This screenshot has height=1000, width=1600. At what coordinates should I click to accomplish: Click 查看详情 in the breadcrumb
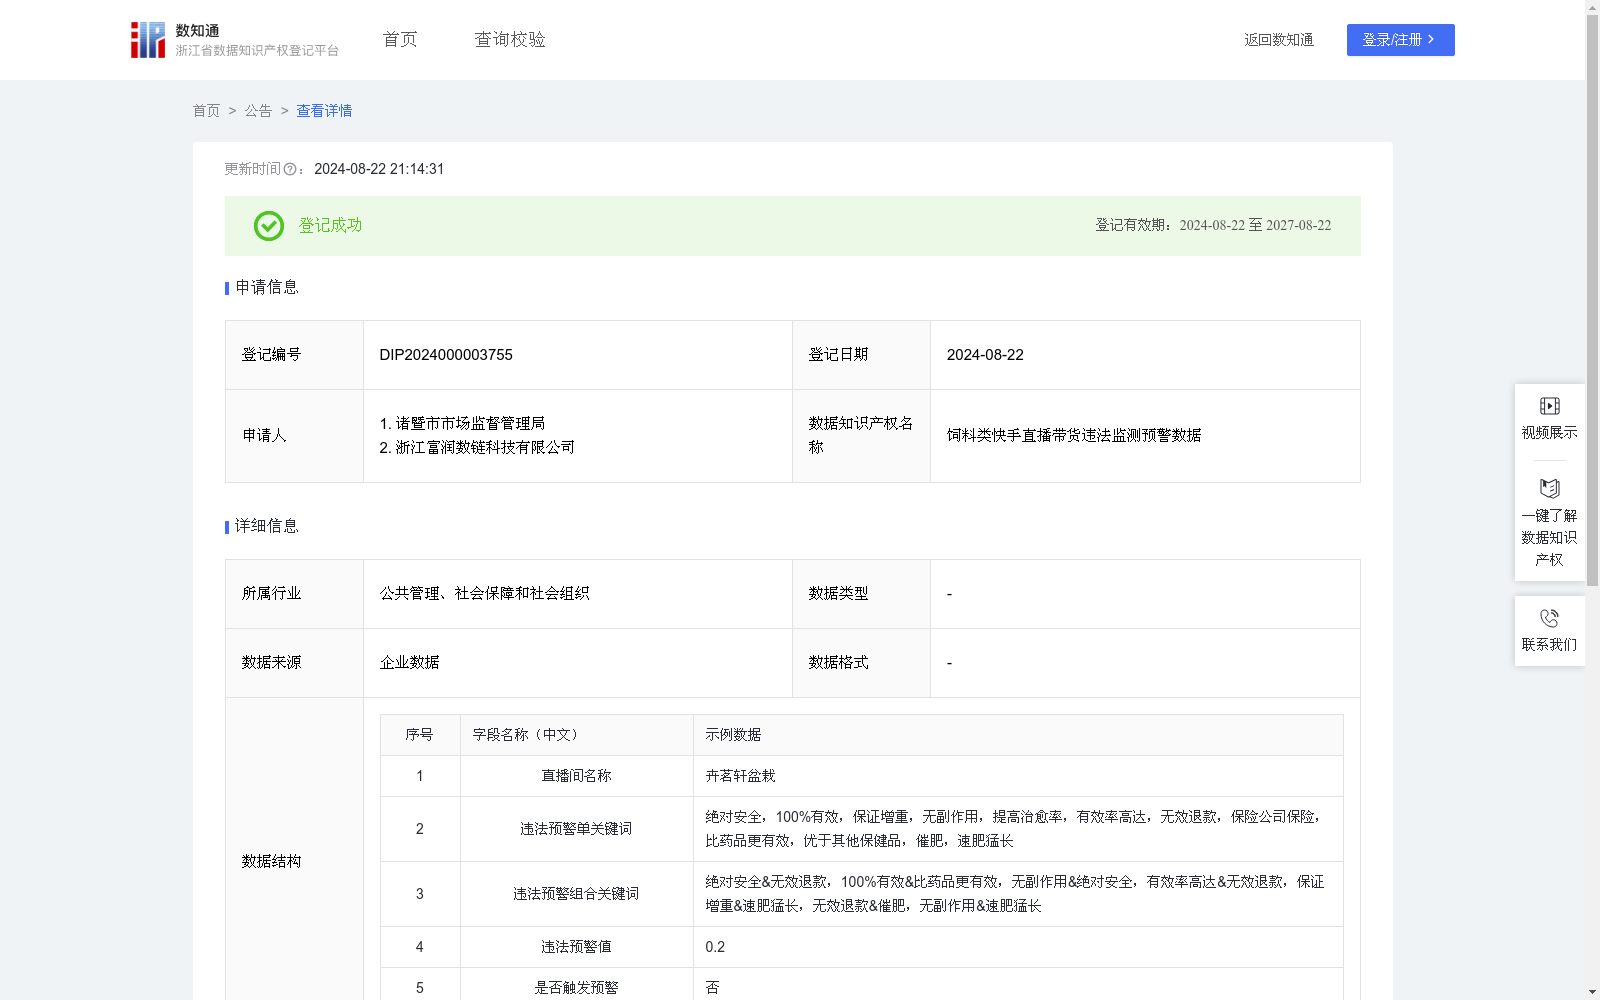pyautogui.click(x=324, y=111)
